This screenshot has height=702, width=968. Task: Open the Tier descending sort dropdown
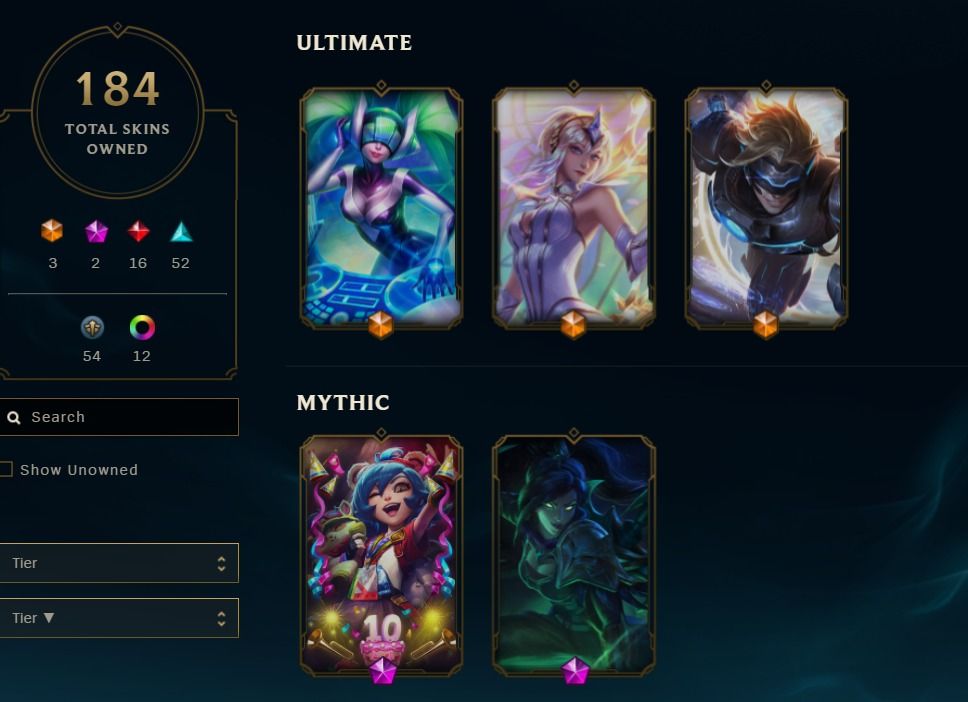119,617
